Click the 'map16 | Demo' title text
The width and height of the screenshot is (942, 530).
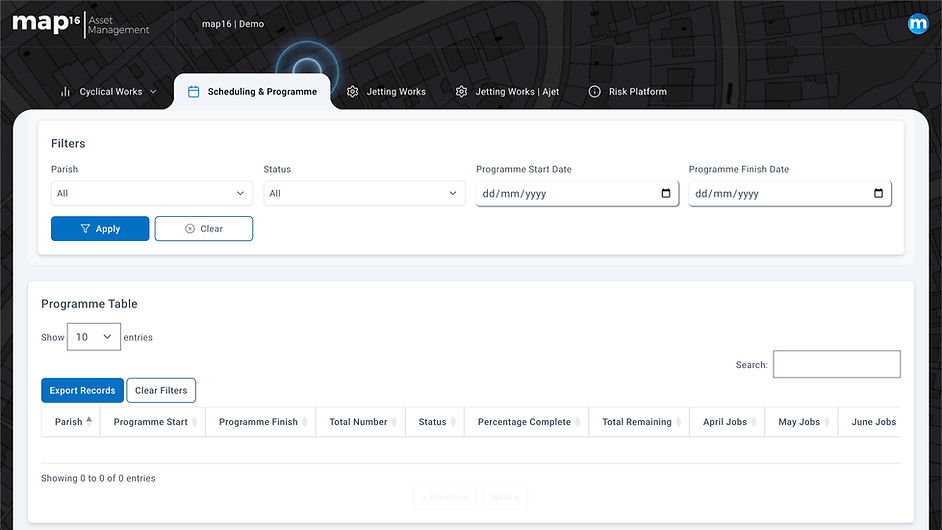[232, 24]
